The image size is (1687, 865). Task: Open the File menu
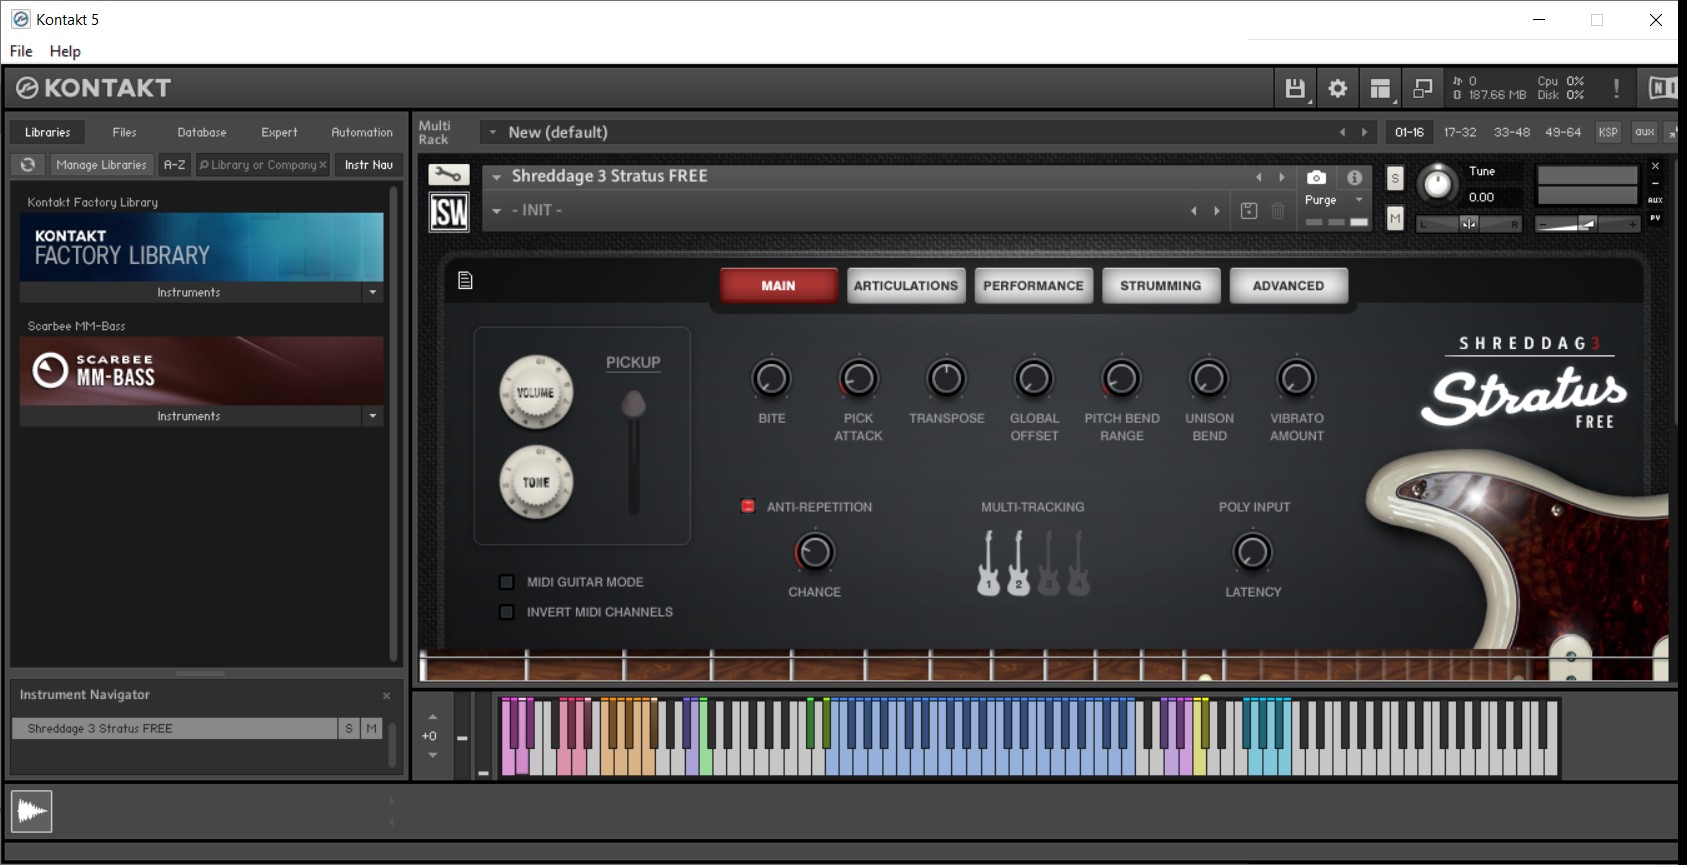(x=21, y=51)
